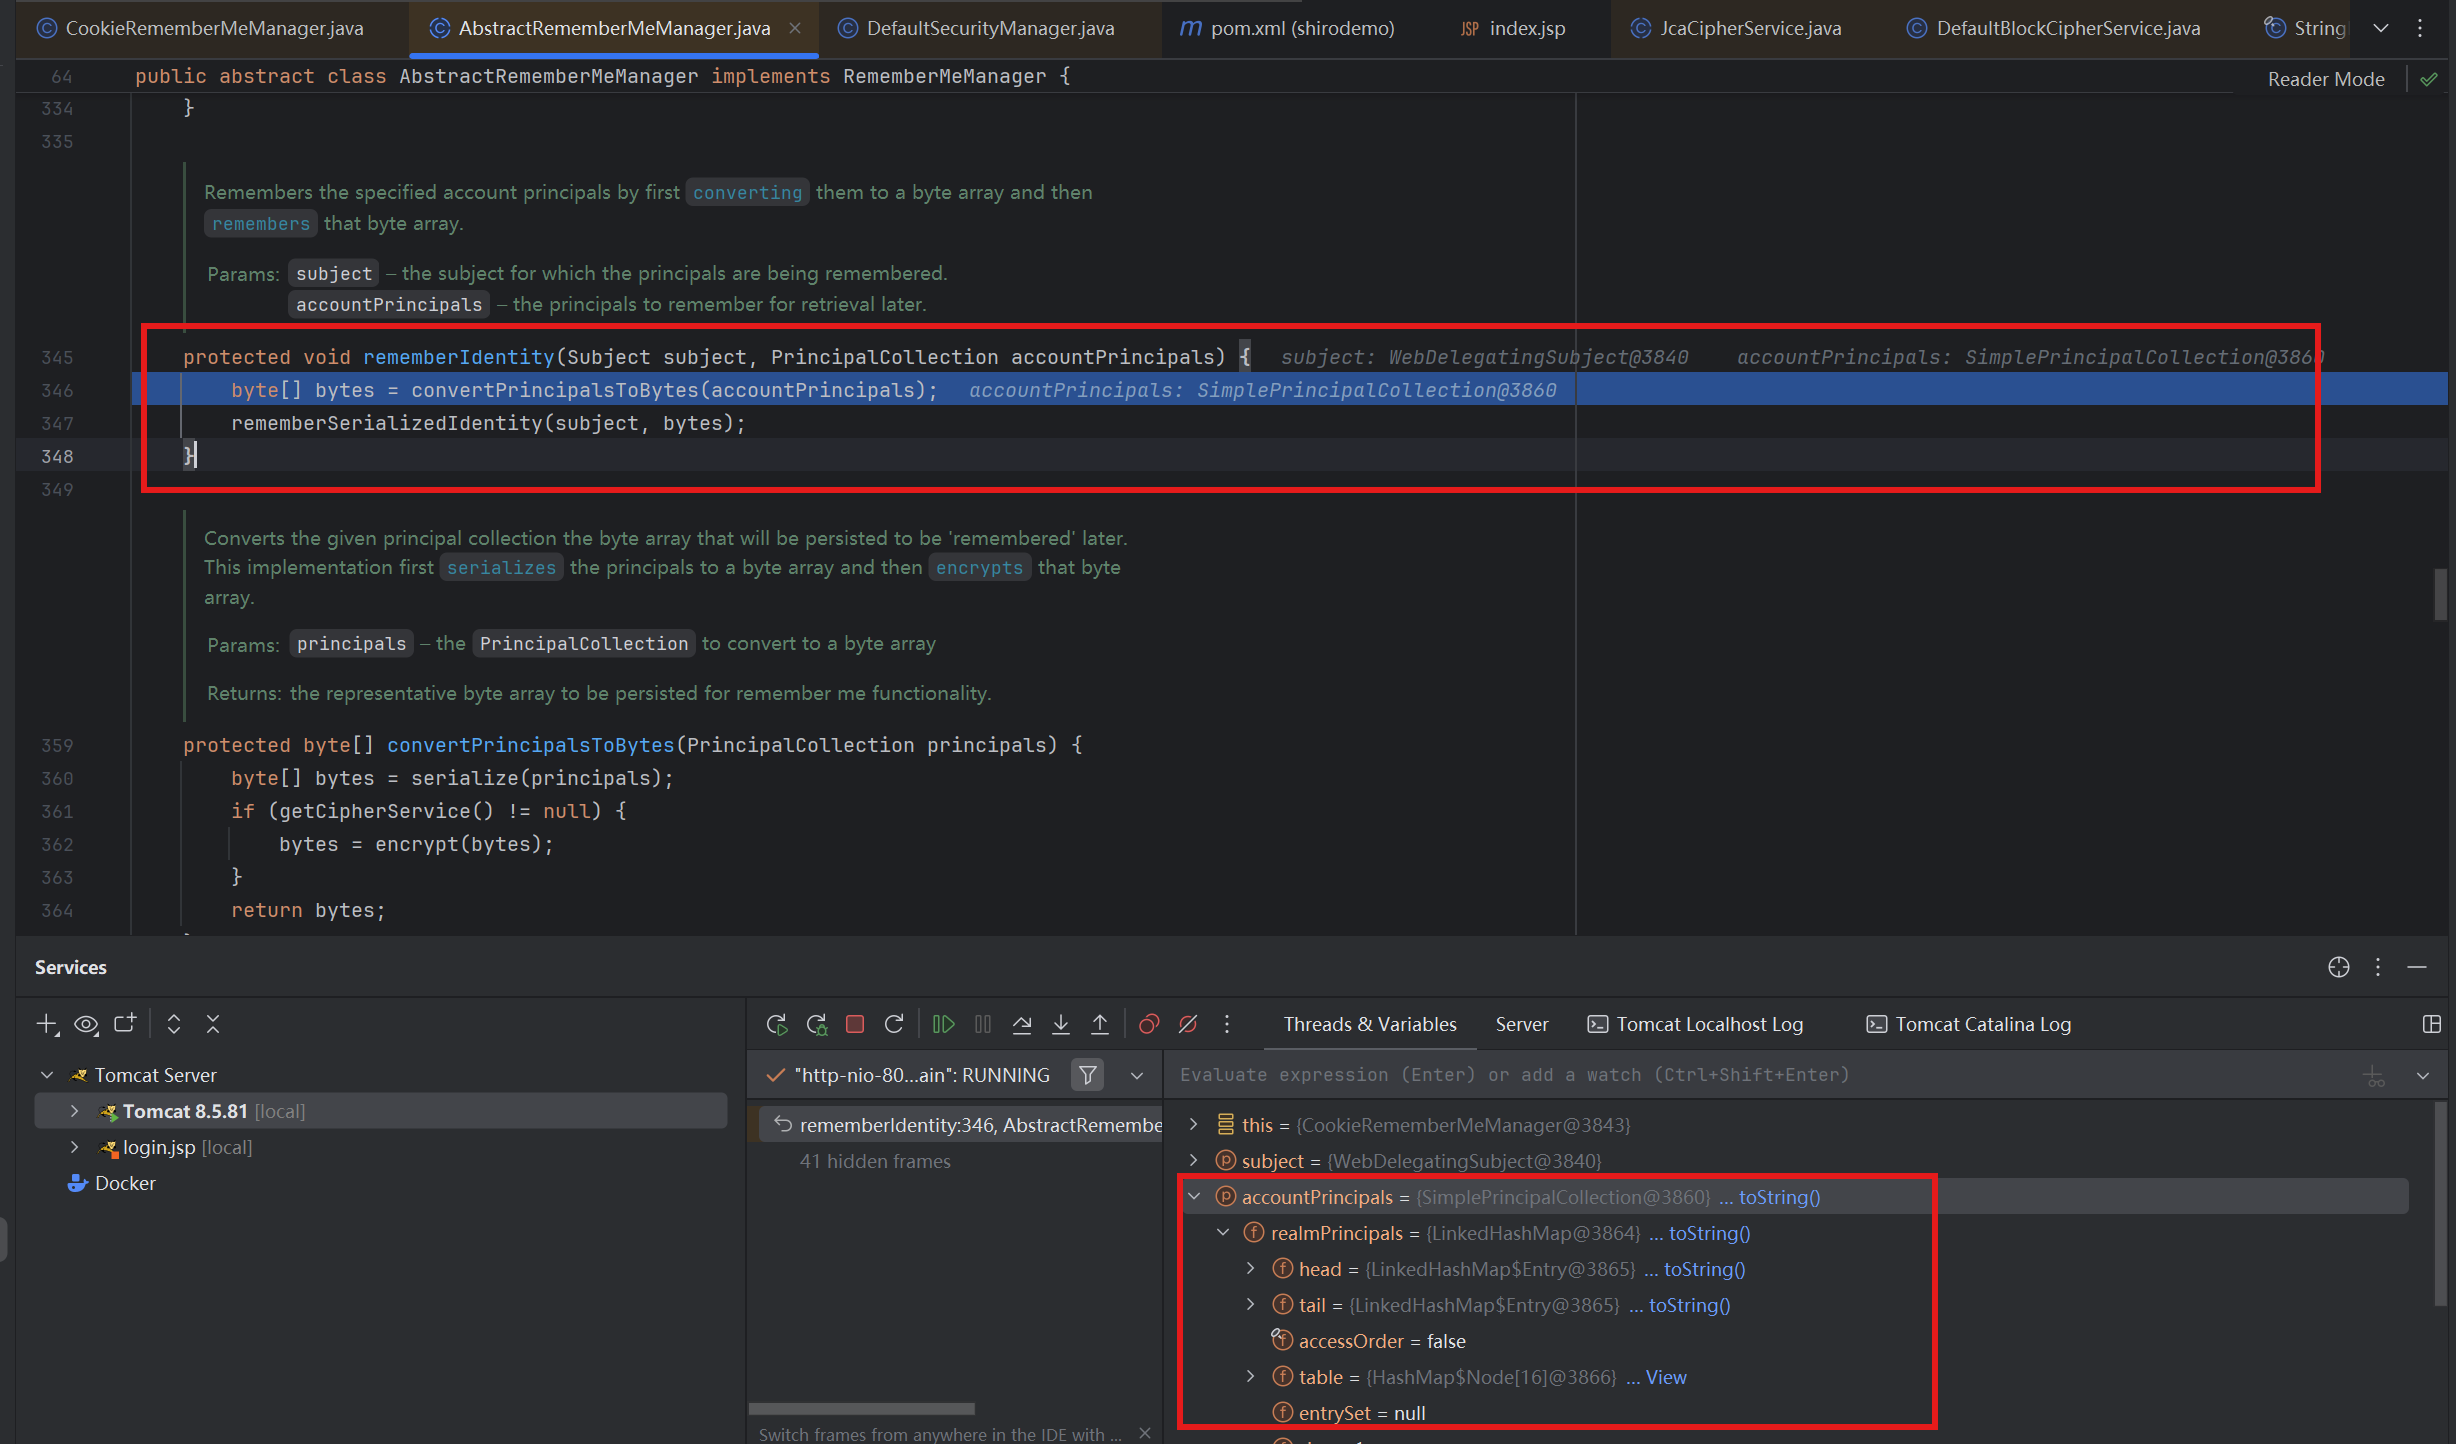Toggle Mute Breakpoints
2456x1444 pixels.
(x=1187, y=1024)
